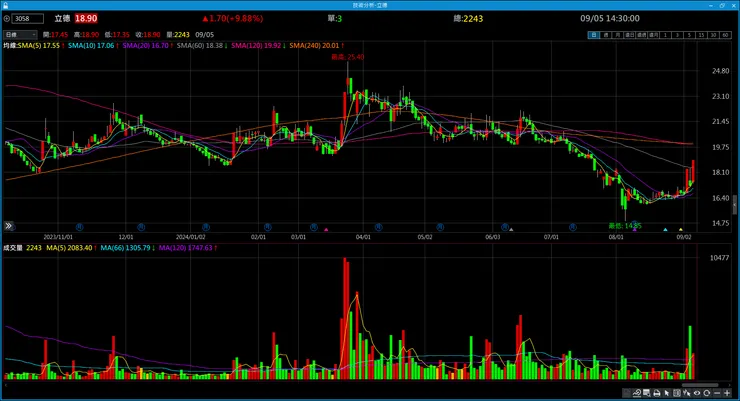This screenshot has width=740, height=401.
Task: Click the pink triangle event marker near 03/01
Action: click(x=326, y=229)
